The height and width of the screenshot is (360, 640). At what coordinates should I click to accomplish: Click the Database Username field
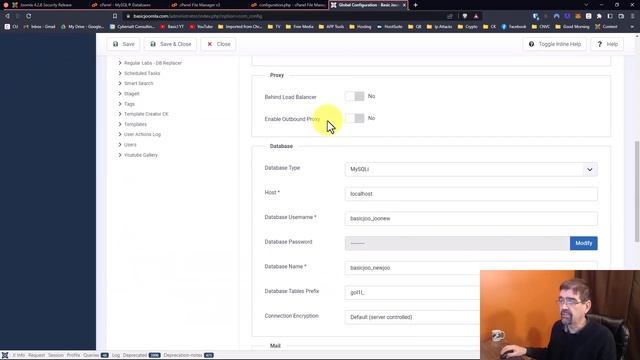pyautogui.click(x=471, y=219)
